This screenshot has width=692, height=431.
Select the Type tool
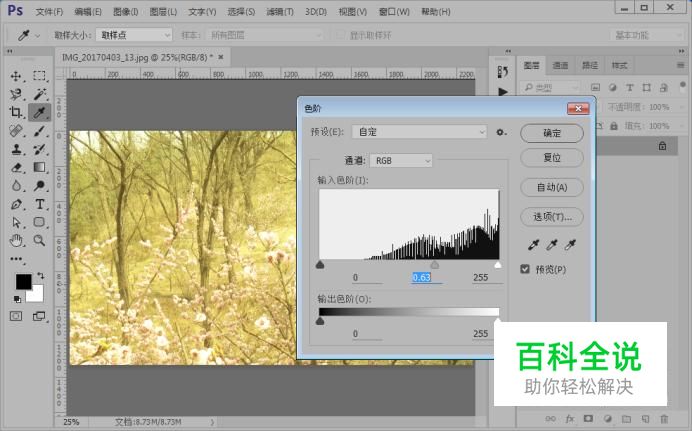click(39, 204)
